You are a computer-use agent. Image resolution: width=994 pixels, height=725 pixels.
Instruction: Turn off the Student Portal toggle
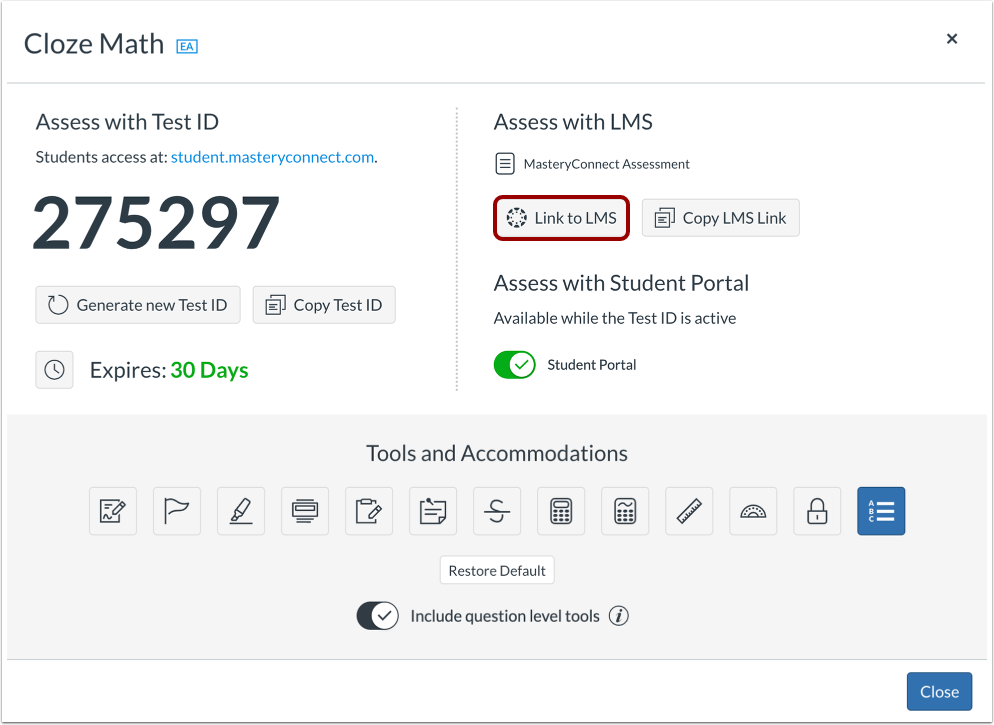515,364
